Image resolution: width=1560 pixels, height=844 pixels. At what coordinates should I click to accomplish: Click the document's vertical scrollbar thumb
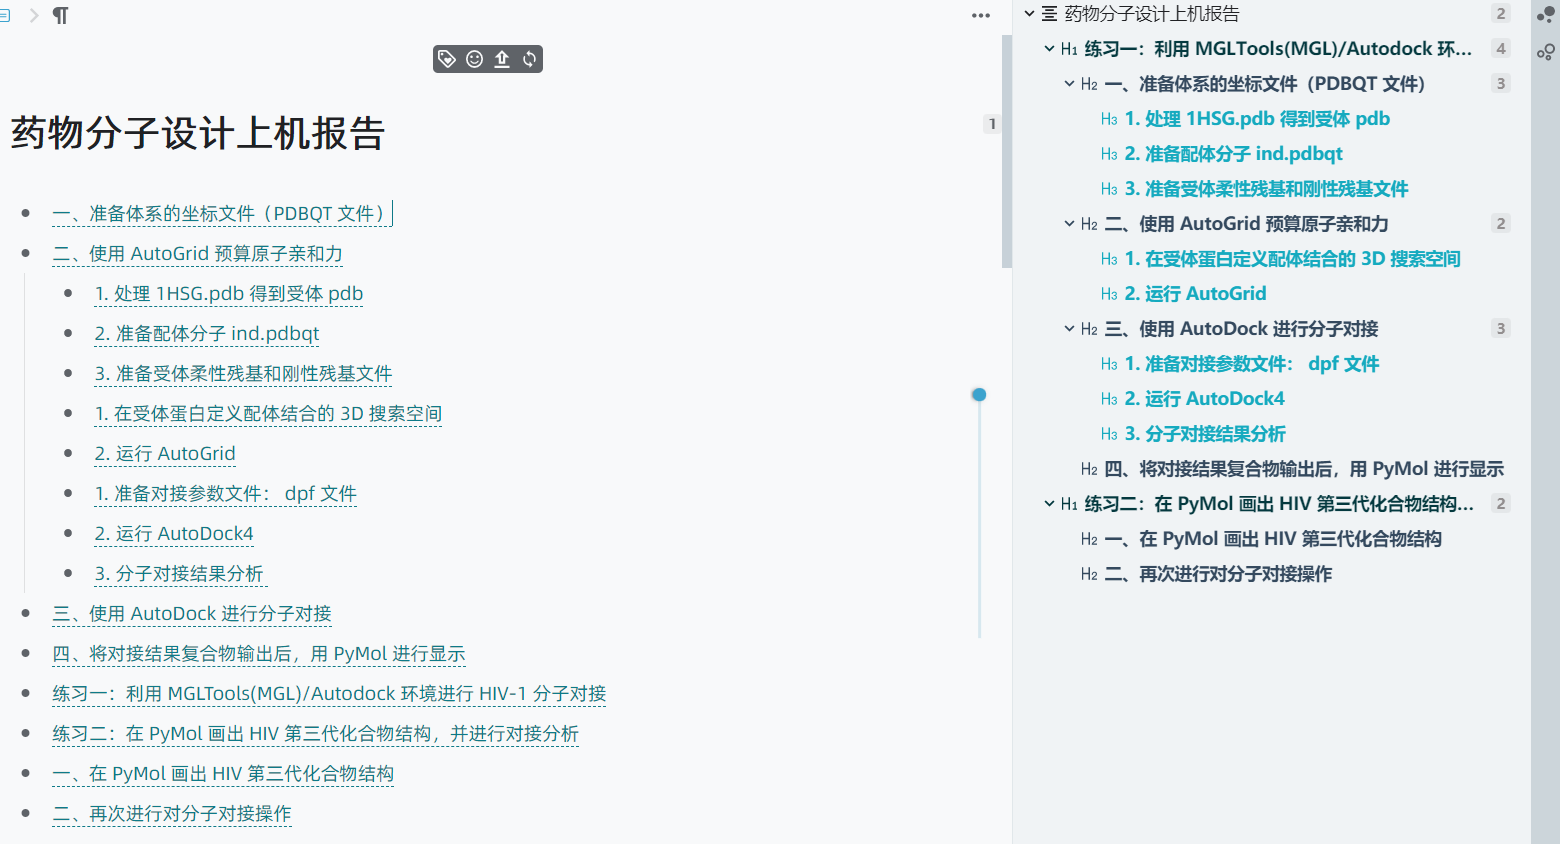click(1007, 152)
